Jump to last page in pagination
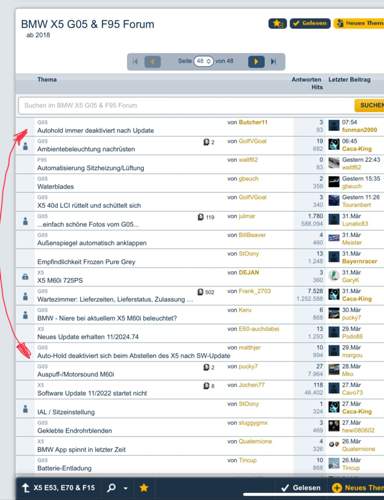 (x=273, y=61)
